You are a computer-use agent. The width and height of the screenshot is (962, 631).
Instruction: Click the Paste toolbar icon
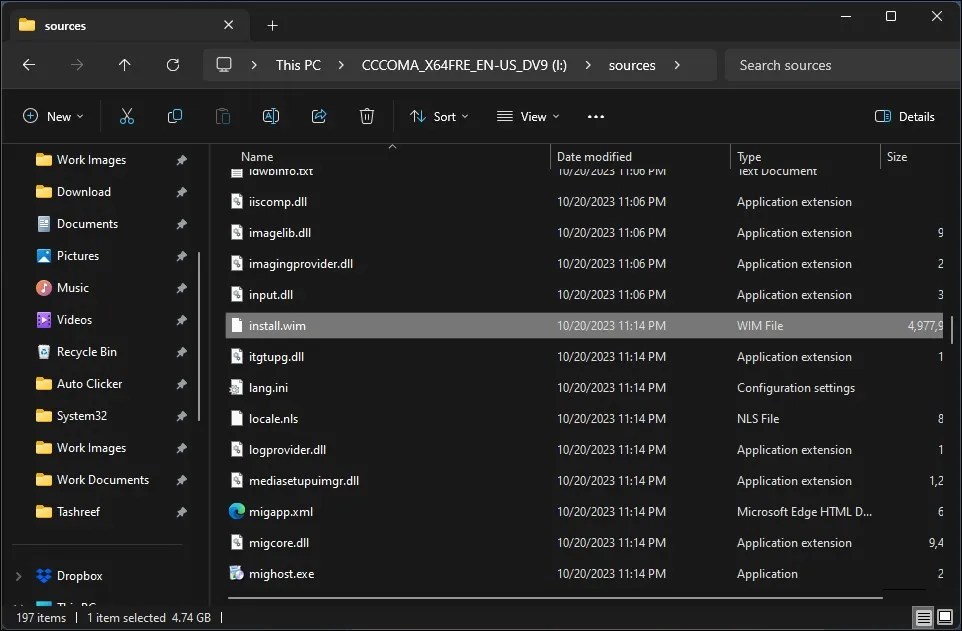coord(222,116)
